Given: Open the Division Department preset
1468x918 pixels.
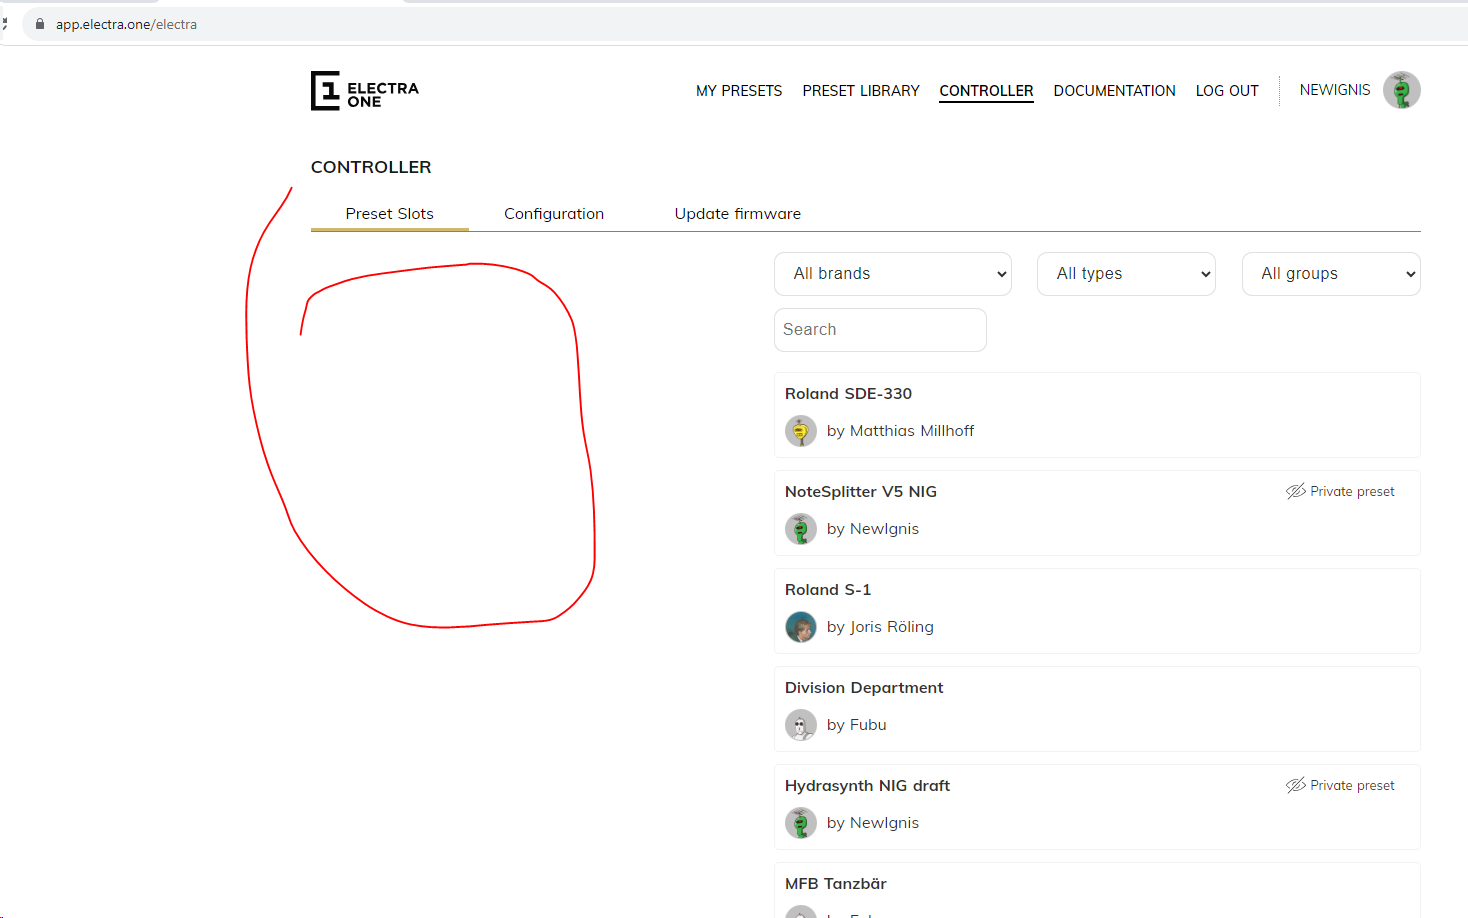Looking at the screenshot, I should coord(864,688).
